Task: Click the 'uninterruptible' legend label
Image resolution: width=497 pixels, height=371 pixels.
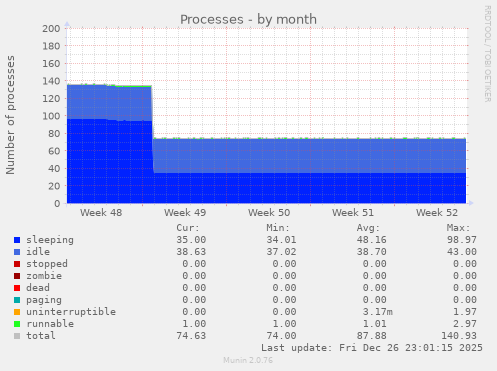Action: (71, 312)
